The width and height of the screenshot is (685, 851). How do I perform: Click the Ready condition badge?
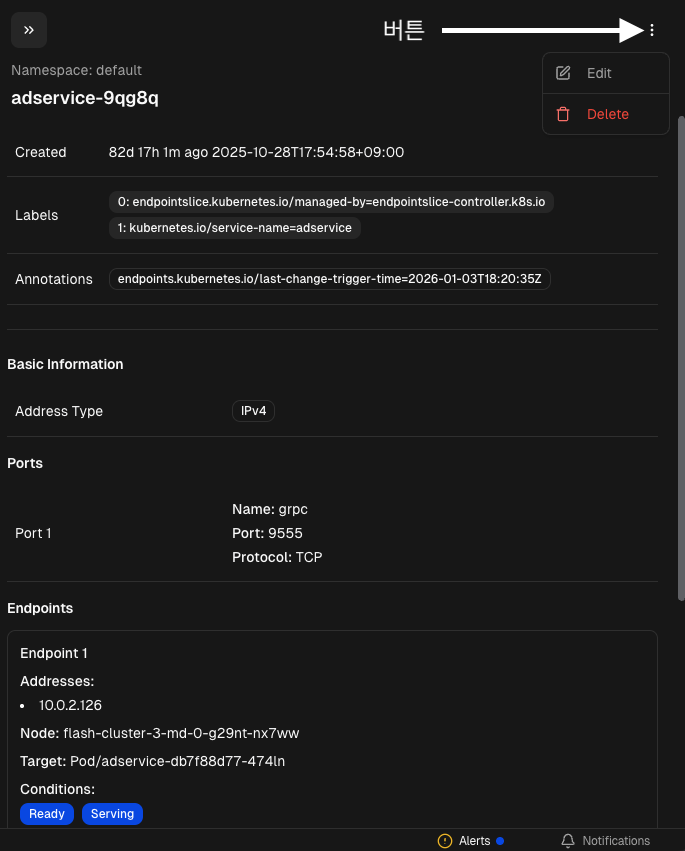click(x=47, y=814)
